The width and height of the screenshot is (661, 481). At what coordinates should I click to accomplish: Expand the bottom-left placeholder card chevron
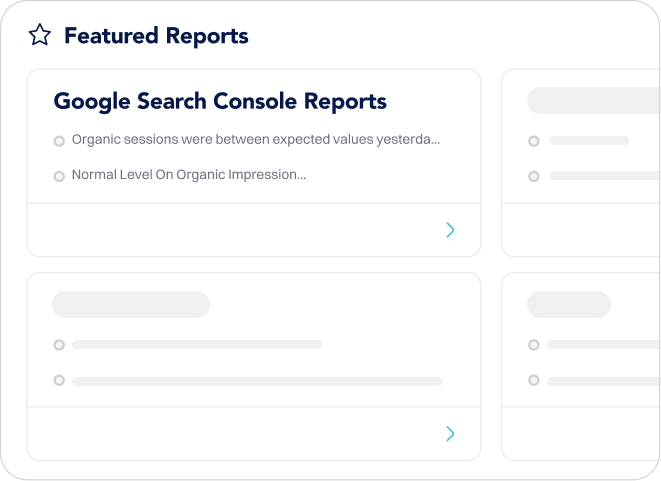[x=450, y=433]
